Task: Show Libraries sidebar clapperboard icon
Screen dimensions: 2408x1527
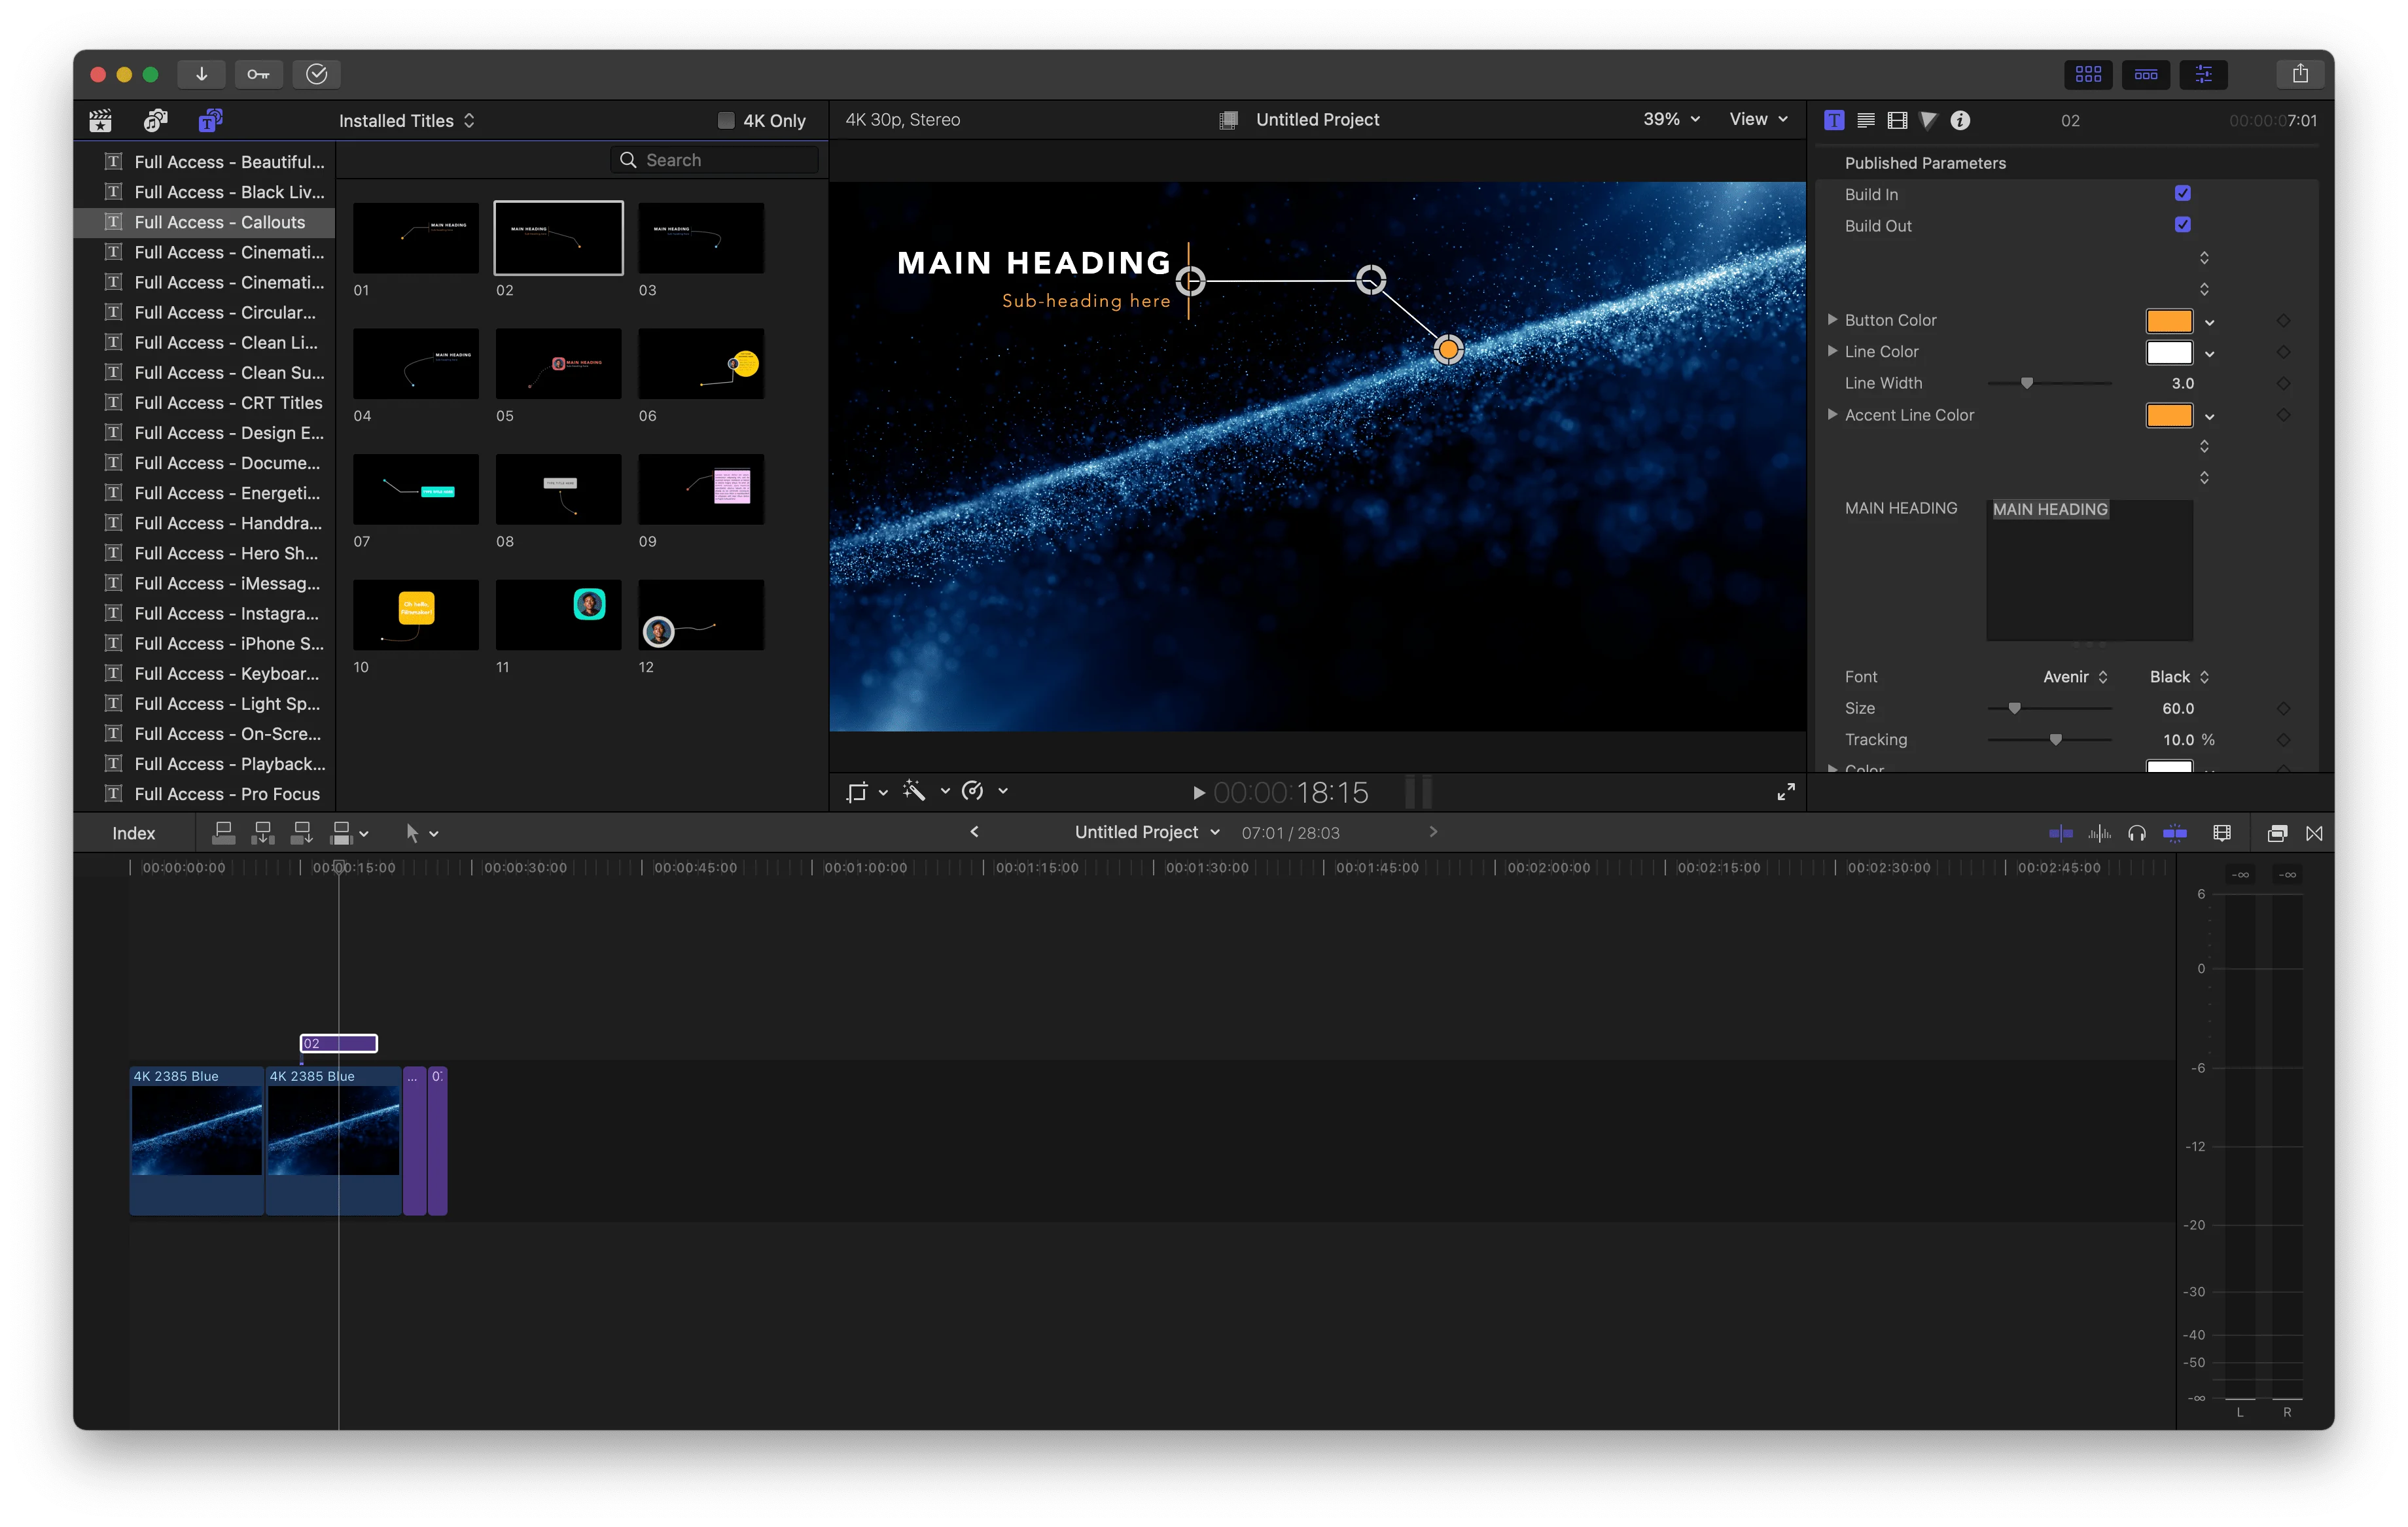Action: (100, 121)
